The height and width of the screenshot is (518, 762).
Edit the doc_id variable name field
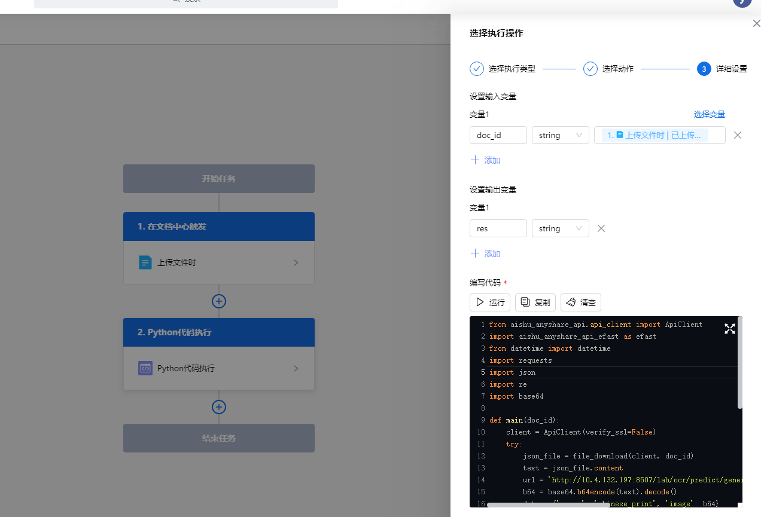pyautogui.click(x=498, y=135)
